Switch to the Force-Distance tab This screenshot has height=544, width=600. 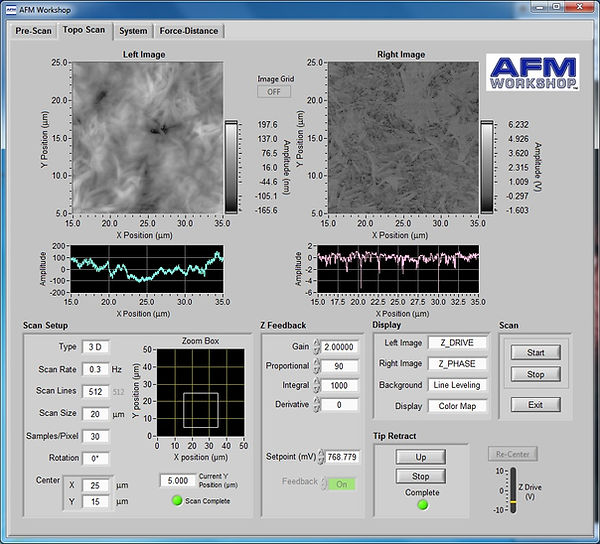(190, 30)
